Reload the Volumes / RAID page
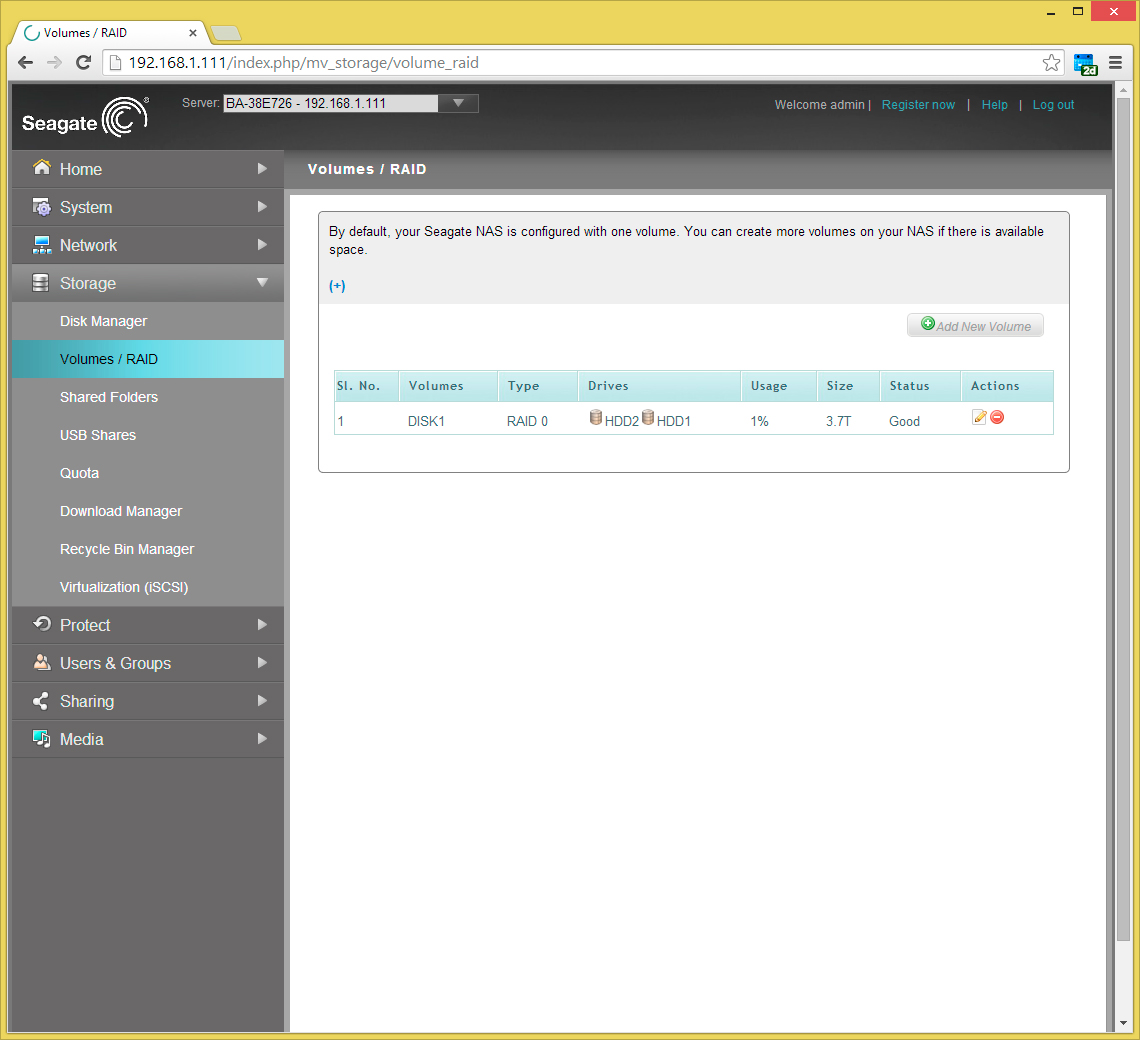This screenshot has width=1140, height=1040. coord(84,63)
